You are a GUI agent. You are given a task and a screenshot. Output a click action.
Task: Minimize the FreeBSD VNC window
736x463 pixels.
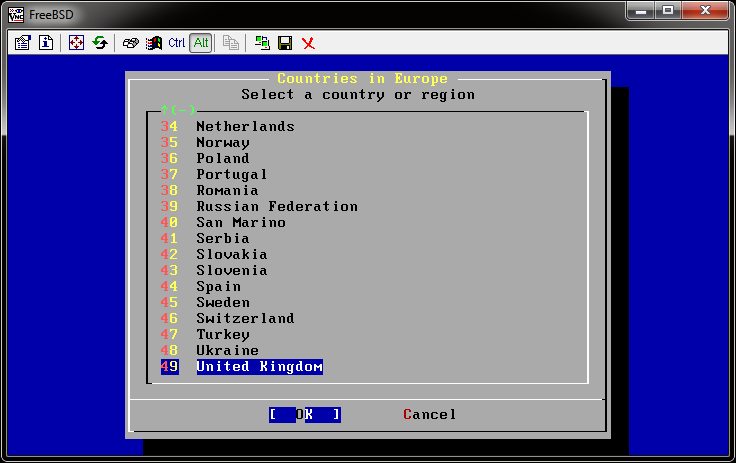641,10
